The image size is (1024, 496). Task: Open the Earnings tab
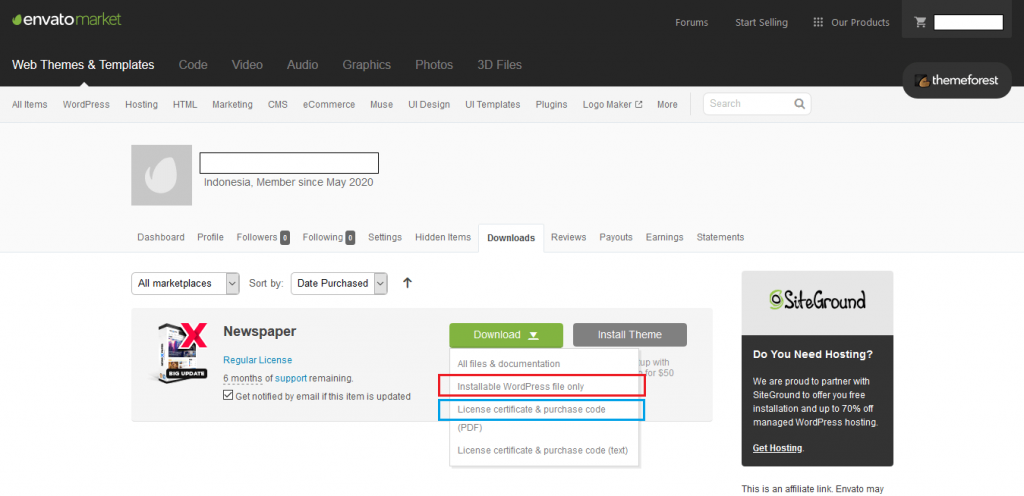(x=664, y=237)
